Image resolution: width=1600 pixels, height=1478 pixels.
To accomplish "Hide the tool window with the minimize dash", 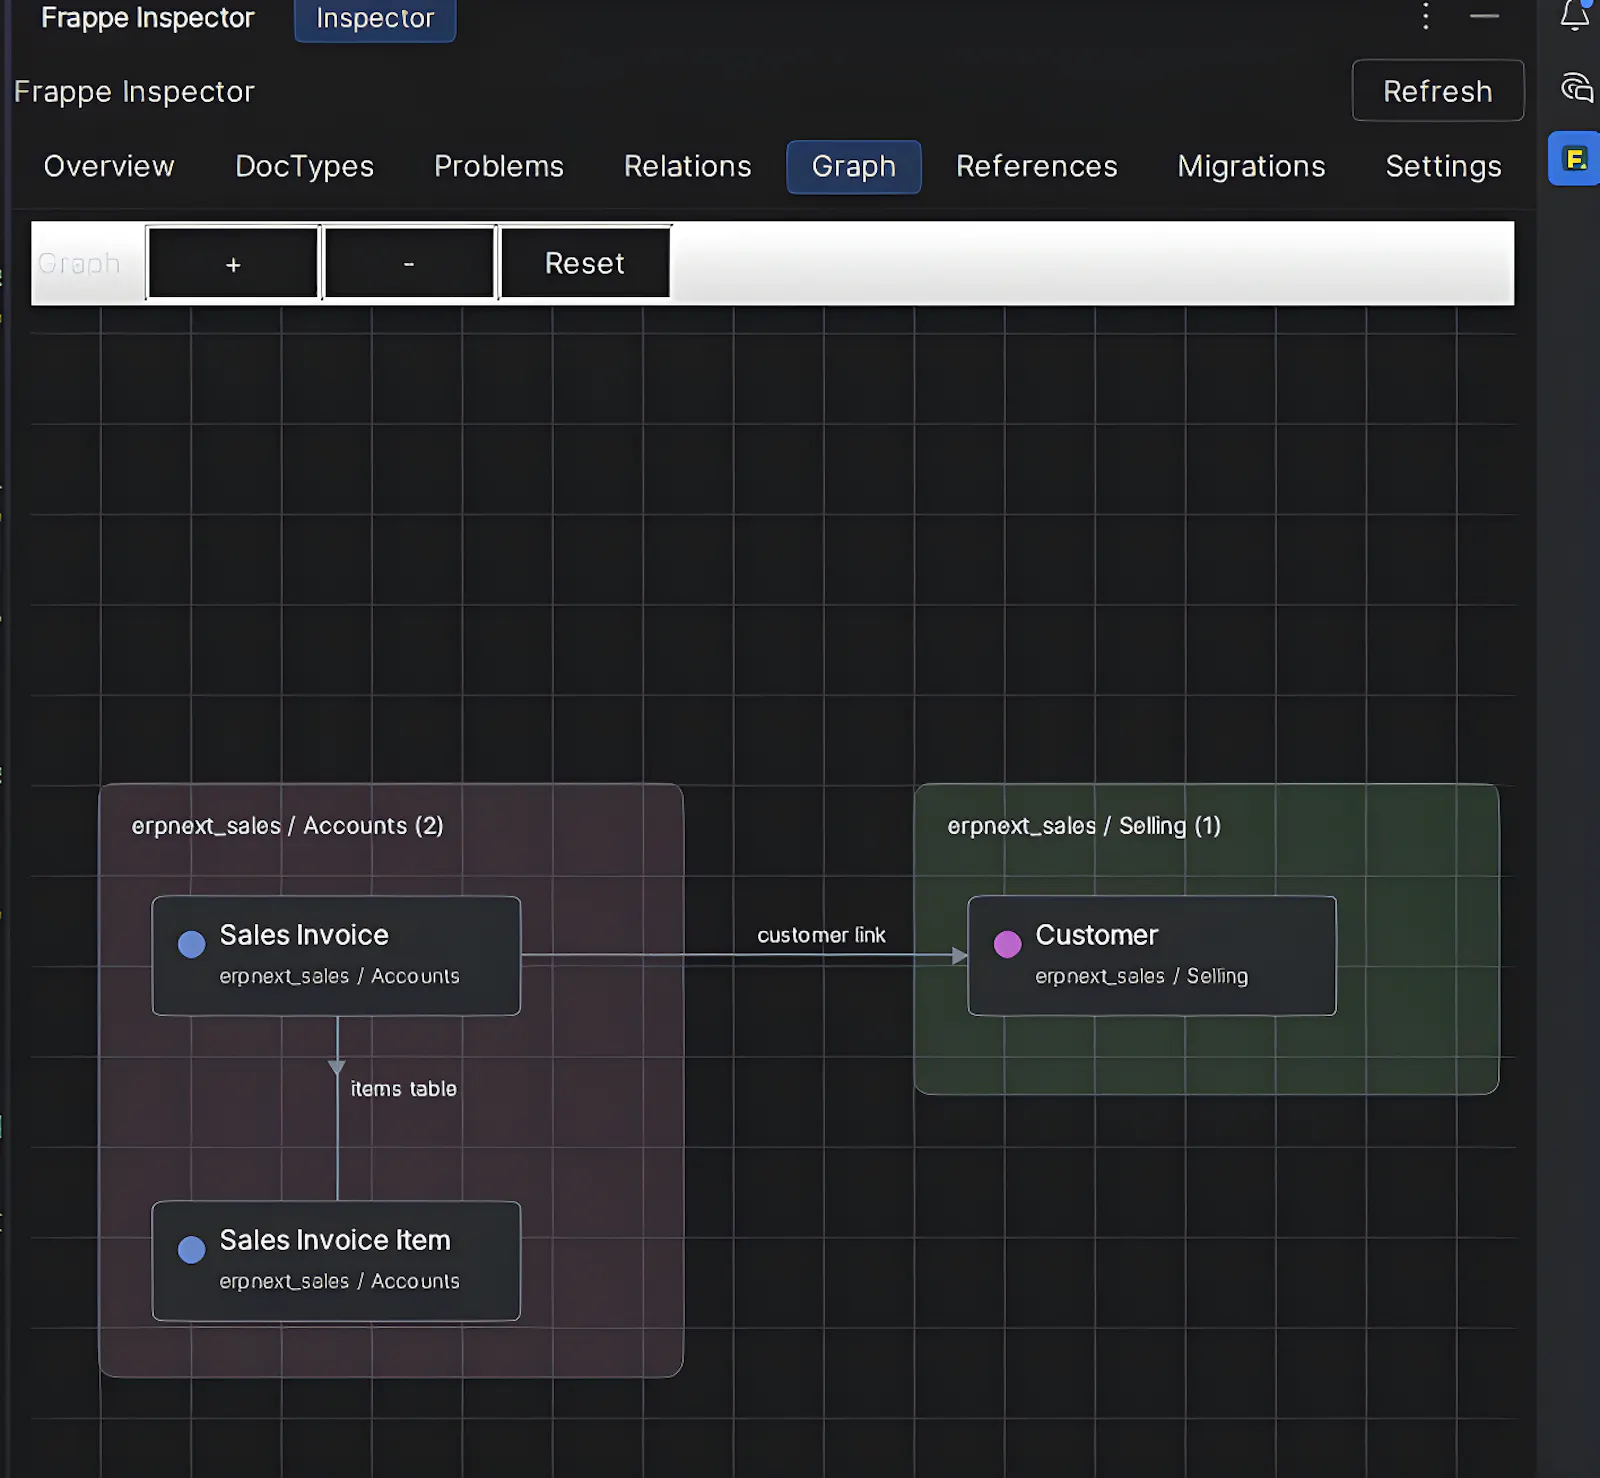I will click(1484, 16).
